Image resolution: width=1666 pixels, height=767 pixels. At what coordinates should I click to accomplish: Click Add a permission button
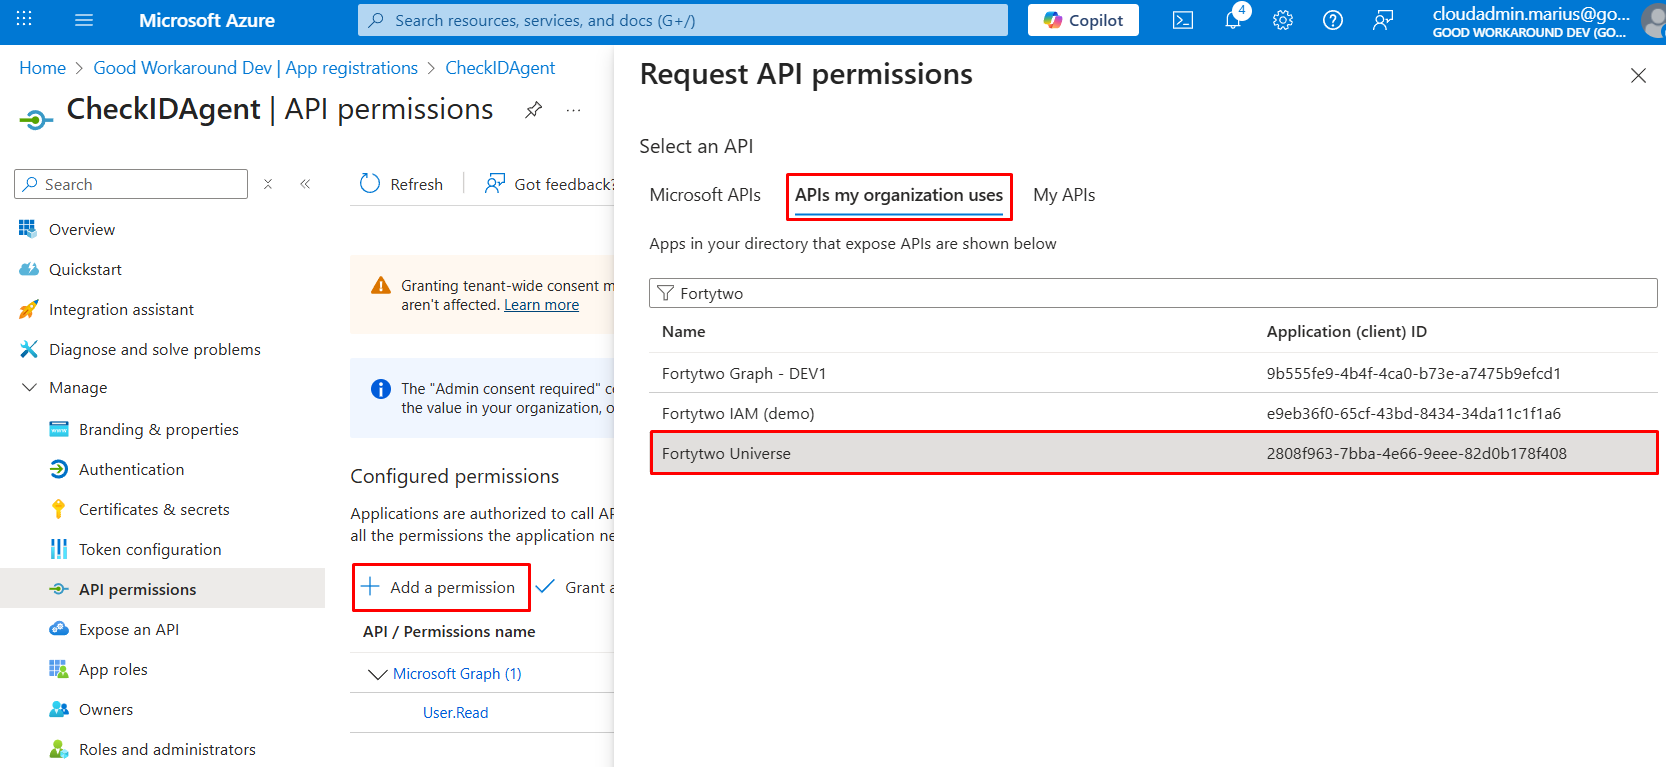click(440, 588)
